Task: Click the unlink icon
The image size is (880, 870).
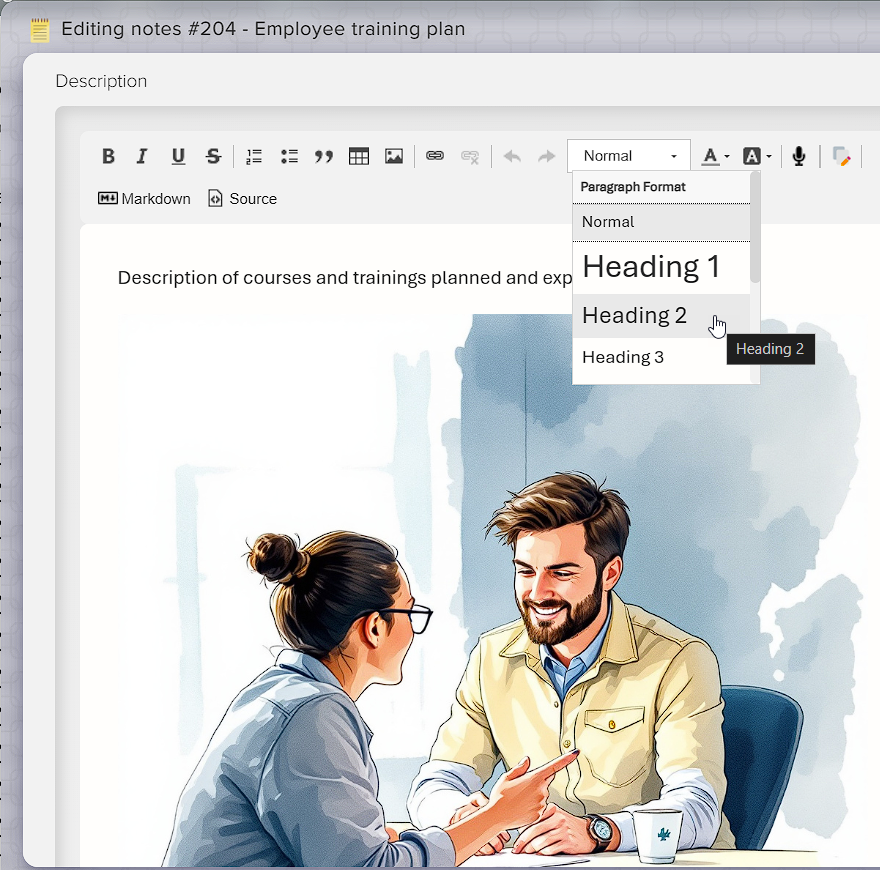Action: pyautogui.click(x=470, y=156)
